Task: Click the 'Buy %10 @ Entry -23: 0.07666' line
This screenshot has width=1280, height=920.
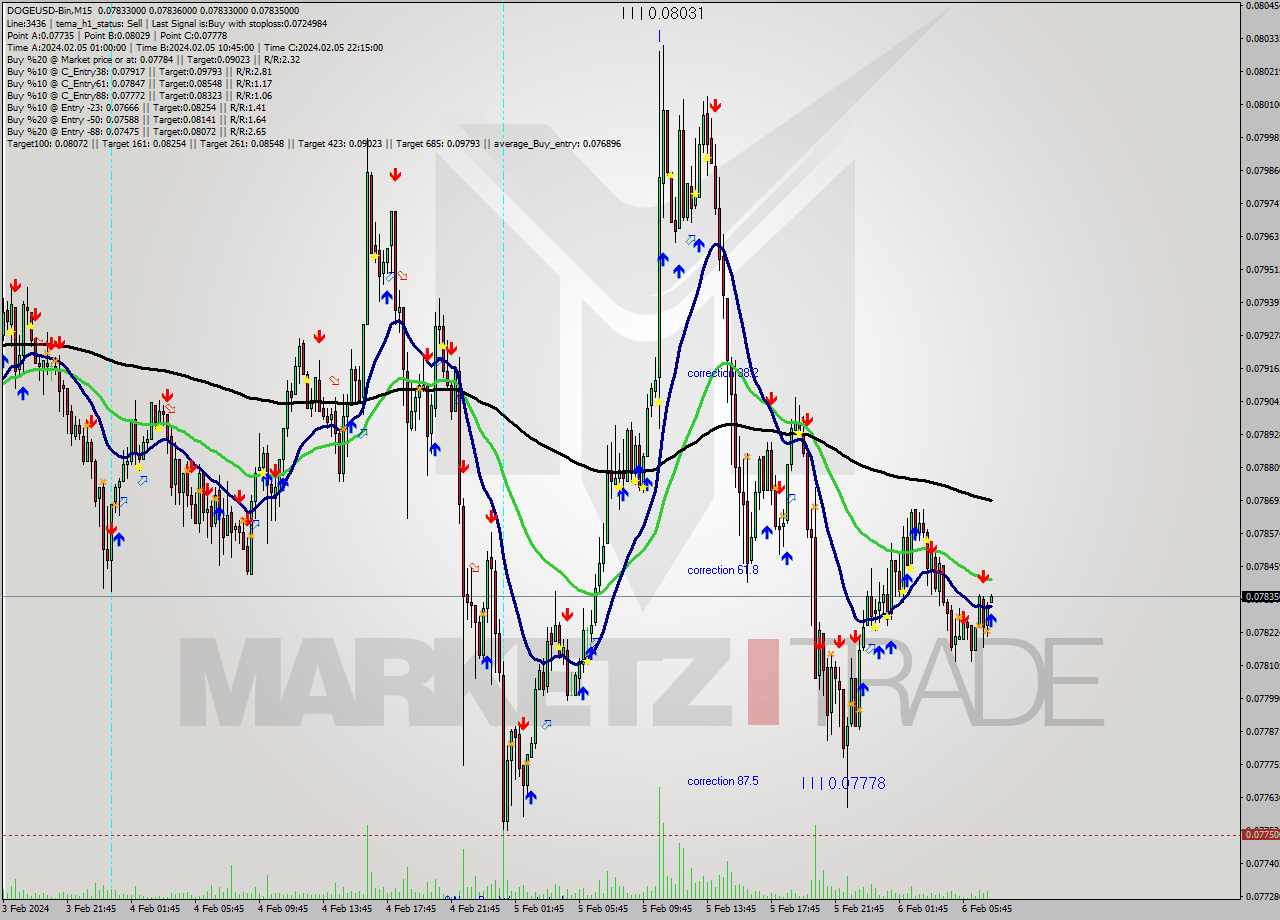Action: pyautogui.click(x=72, y=107)
